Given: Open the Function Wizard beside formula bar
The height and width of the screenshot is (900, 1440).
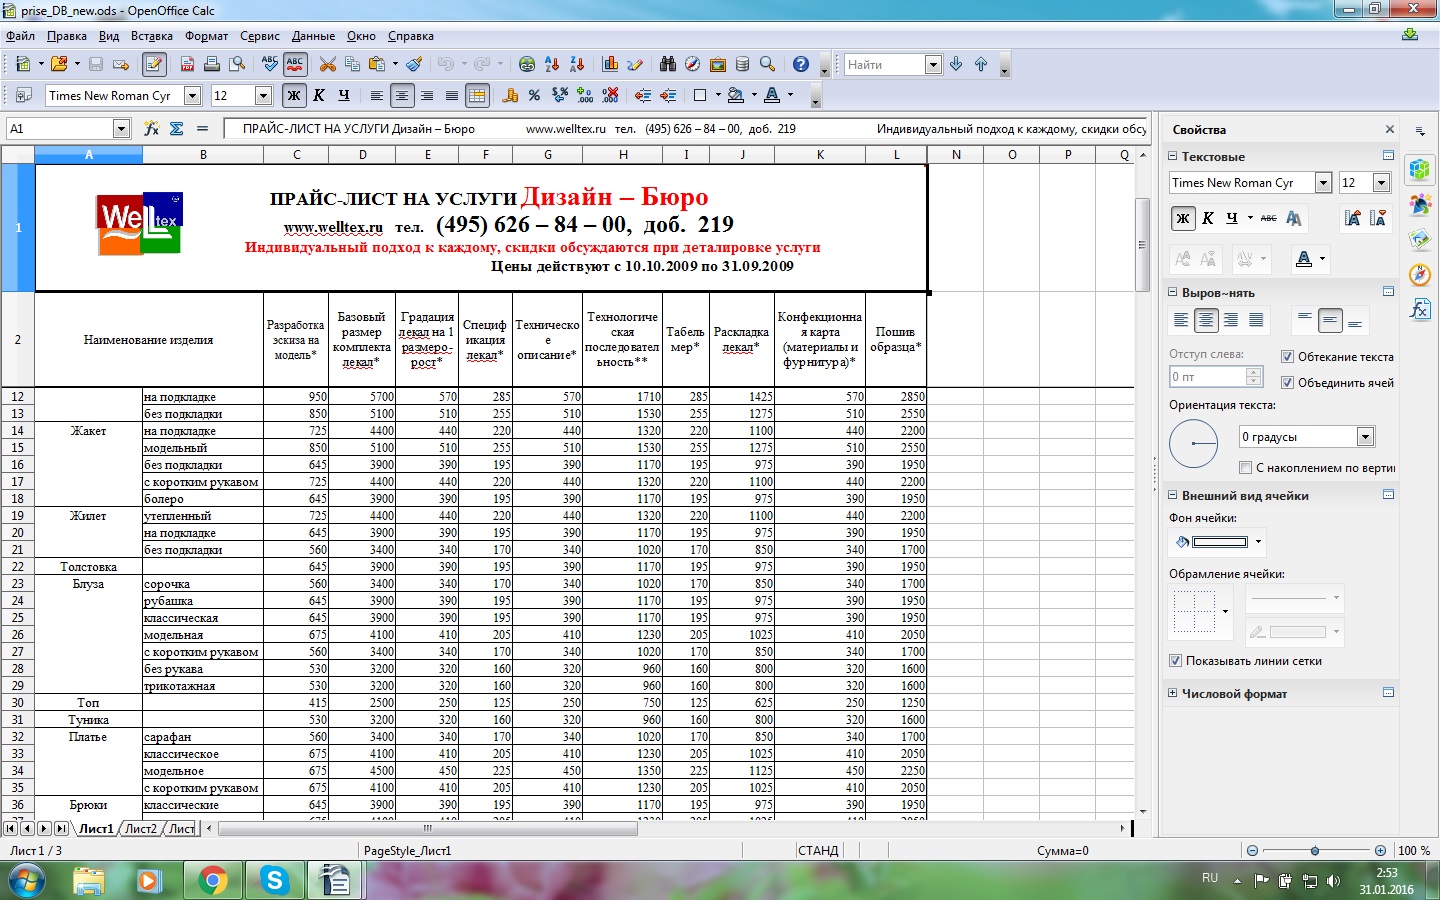Looking at the screenshot, I should (151, 129).
